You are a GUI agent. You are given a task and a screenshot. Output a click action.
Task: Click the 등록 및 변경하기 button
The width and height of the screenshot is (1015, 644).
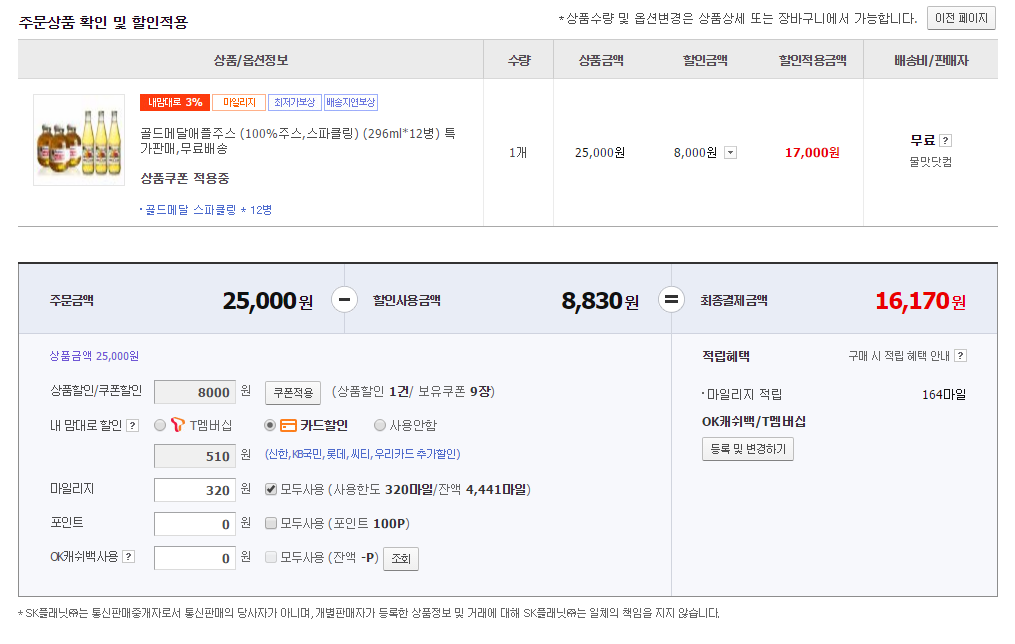click(x=748, y=449)
